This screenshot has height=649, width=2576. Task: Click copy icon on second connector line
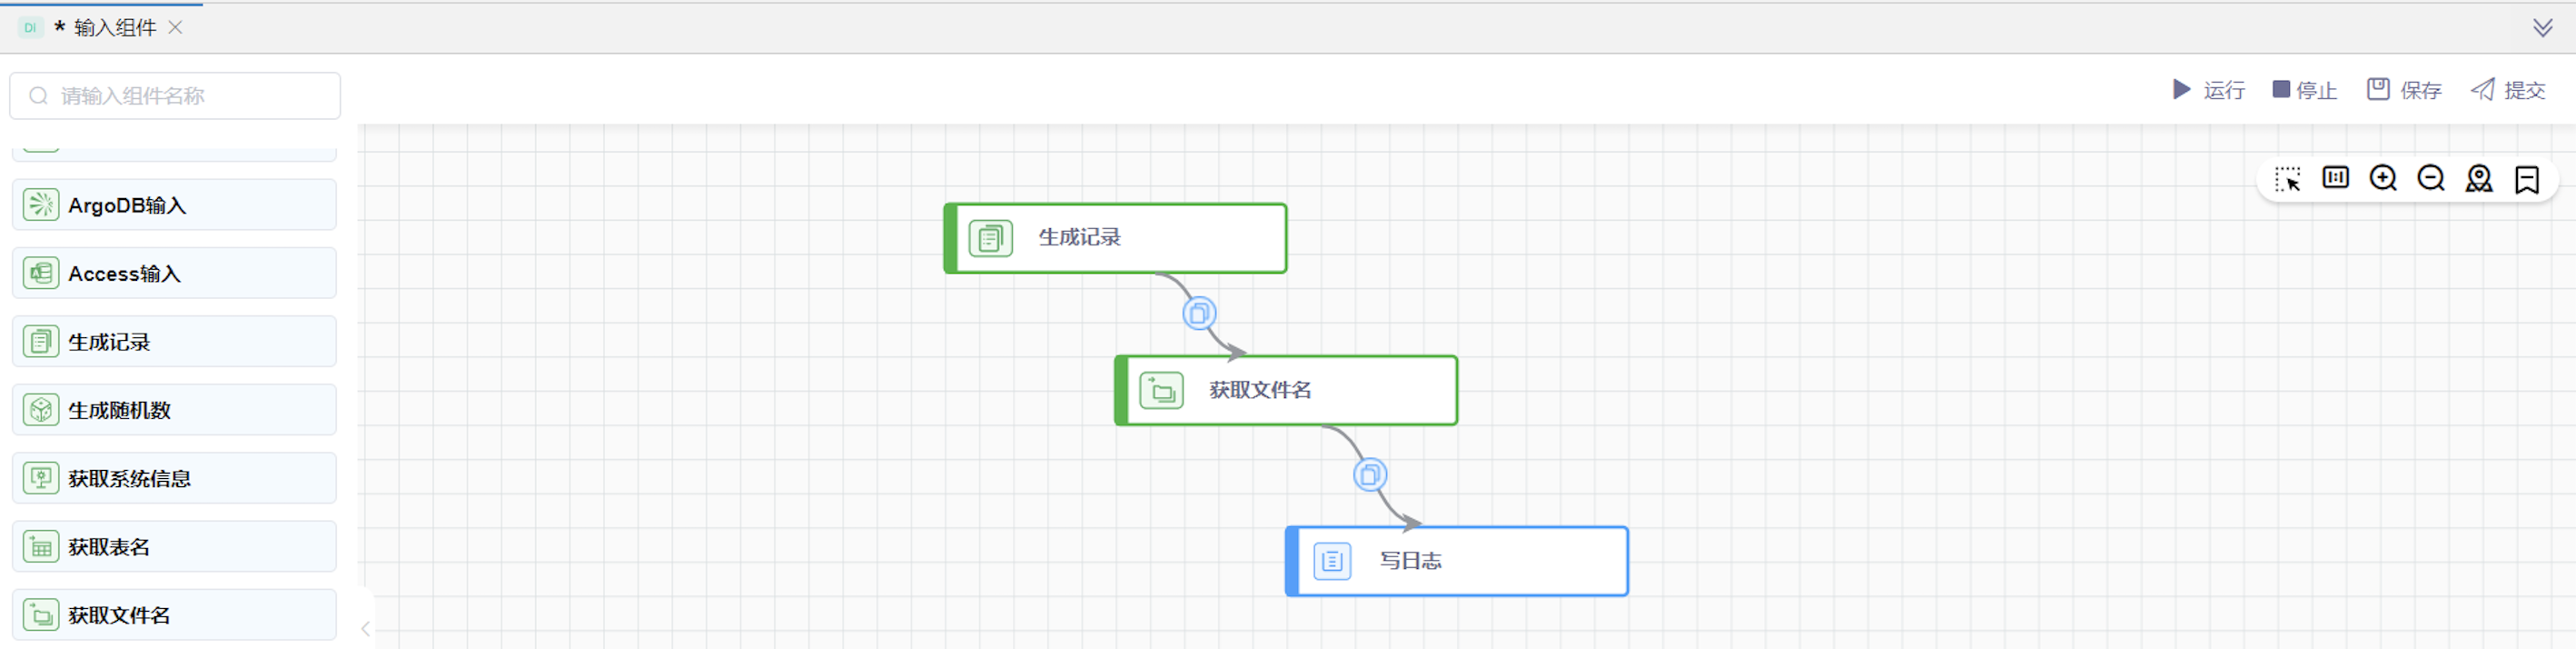1369,474
